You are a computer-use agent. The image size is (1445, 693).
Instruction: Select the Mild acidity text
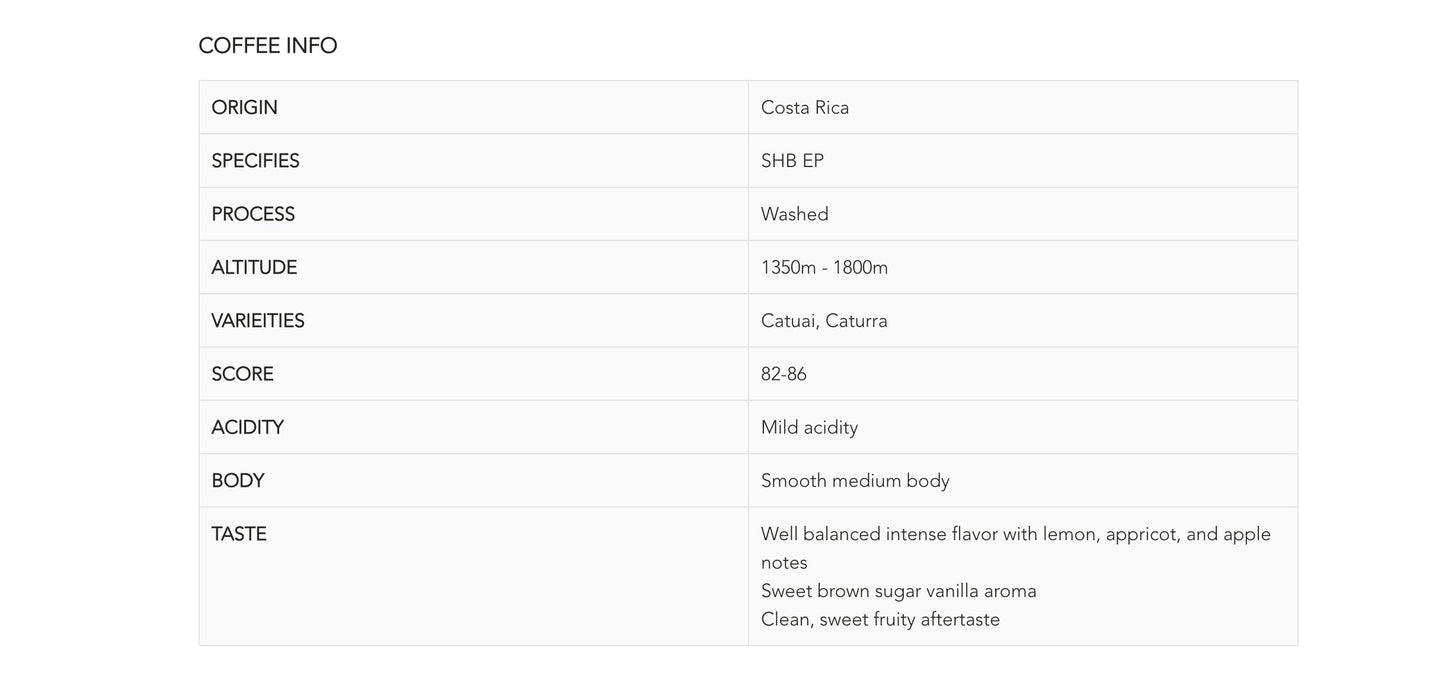pyautogui.click(x=809, y=428)
